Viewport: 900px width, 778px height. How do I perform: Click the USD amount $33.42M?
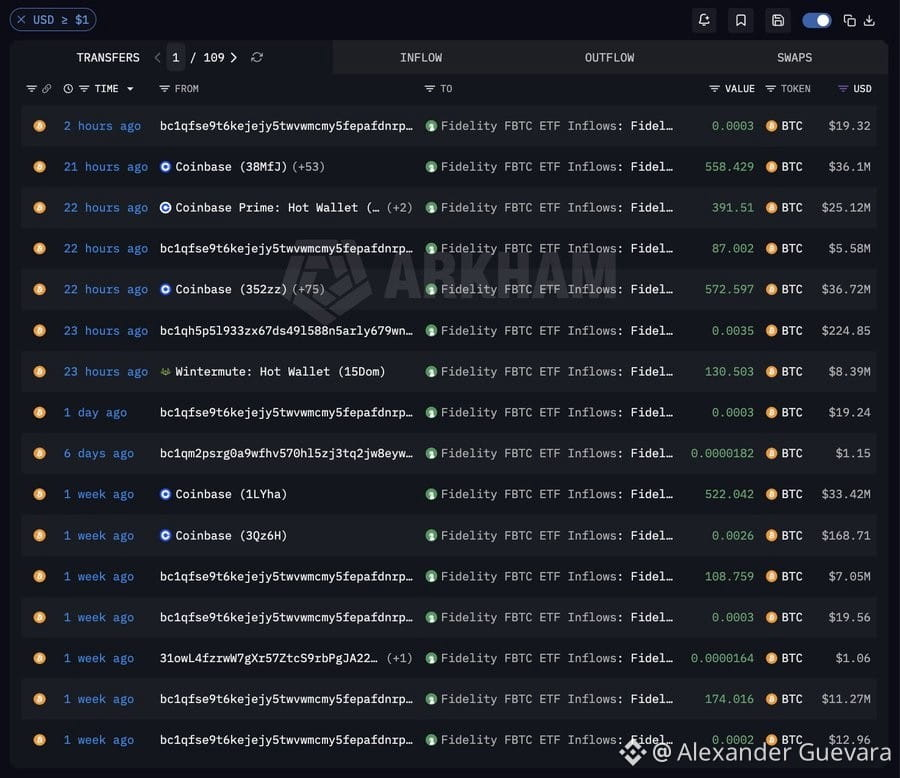click(x=845, y=494)
